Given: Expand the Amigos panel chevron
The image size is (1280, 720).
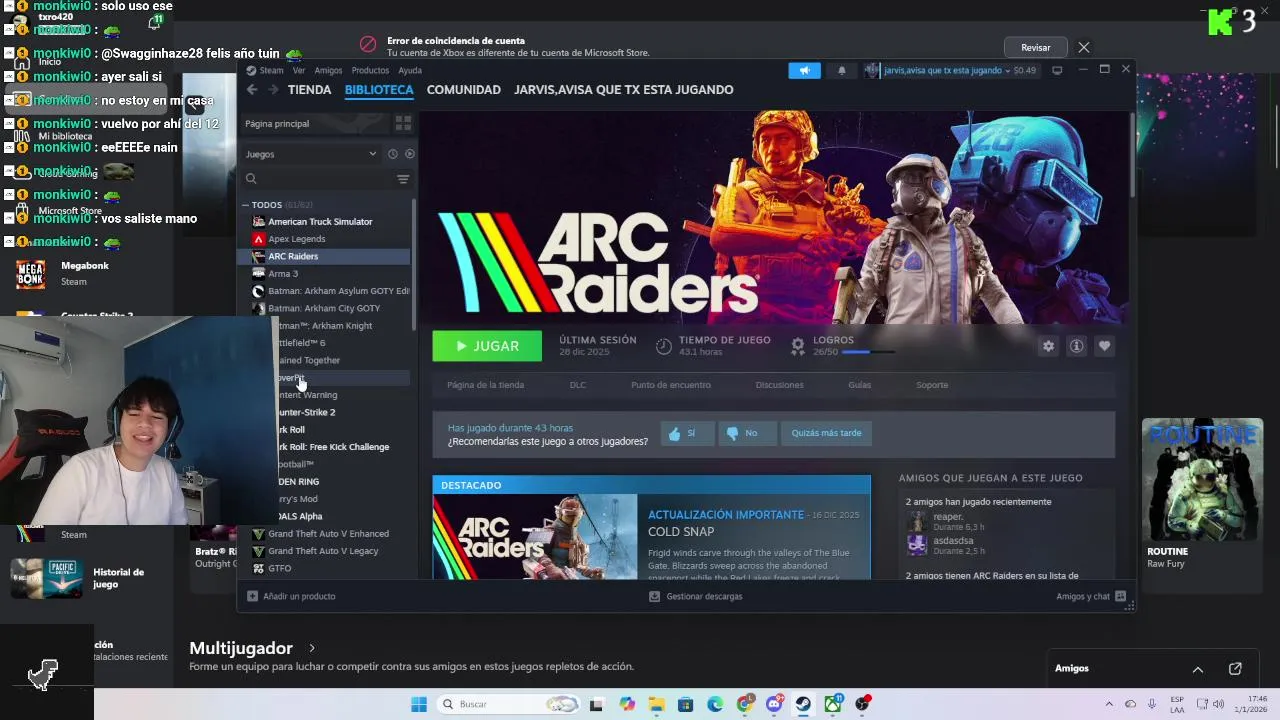Looking at the screenshot, I should pos(1197,669).
